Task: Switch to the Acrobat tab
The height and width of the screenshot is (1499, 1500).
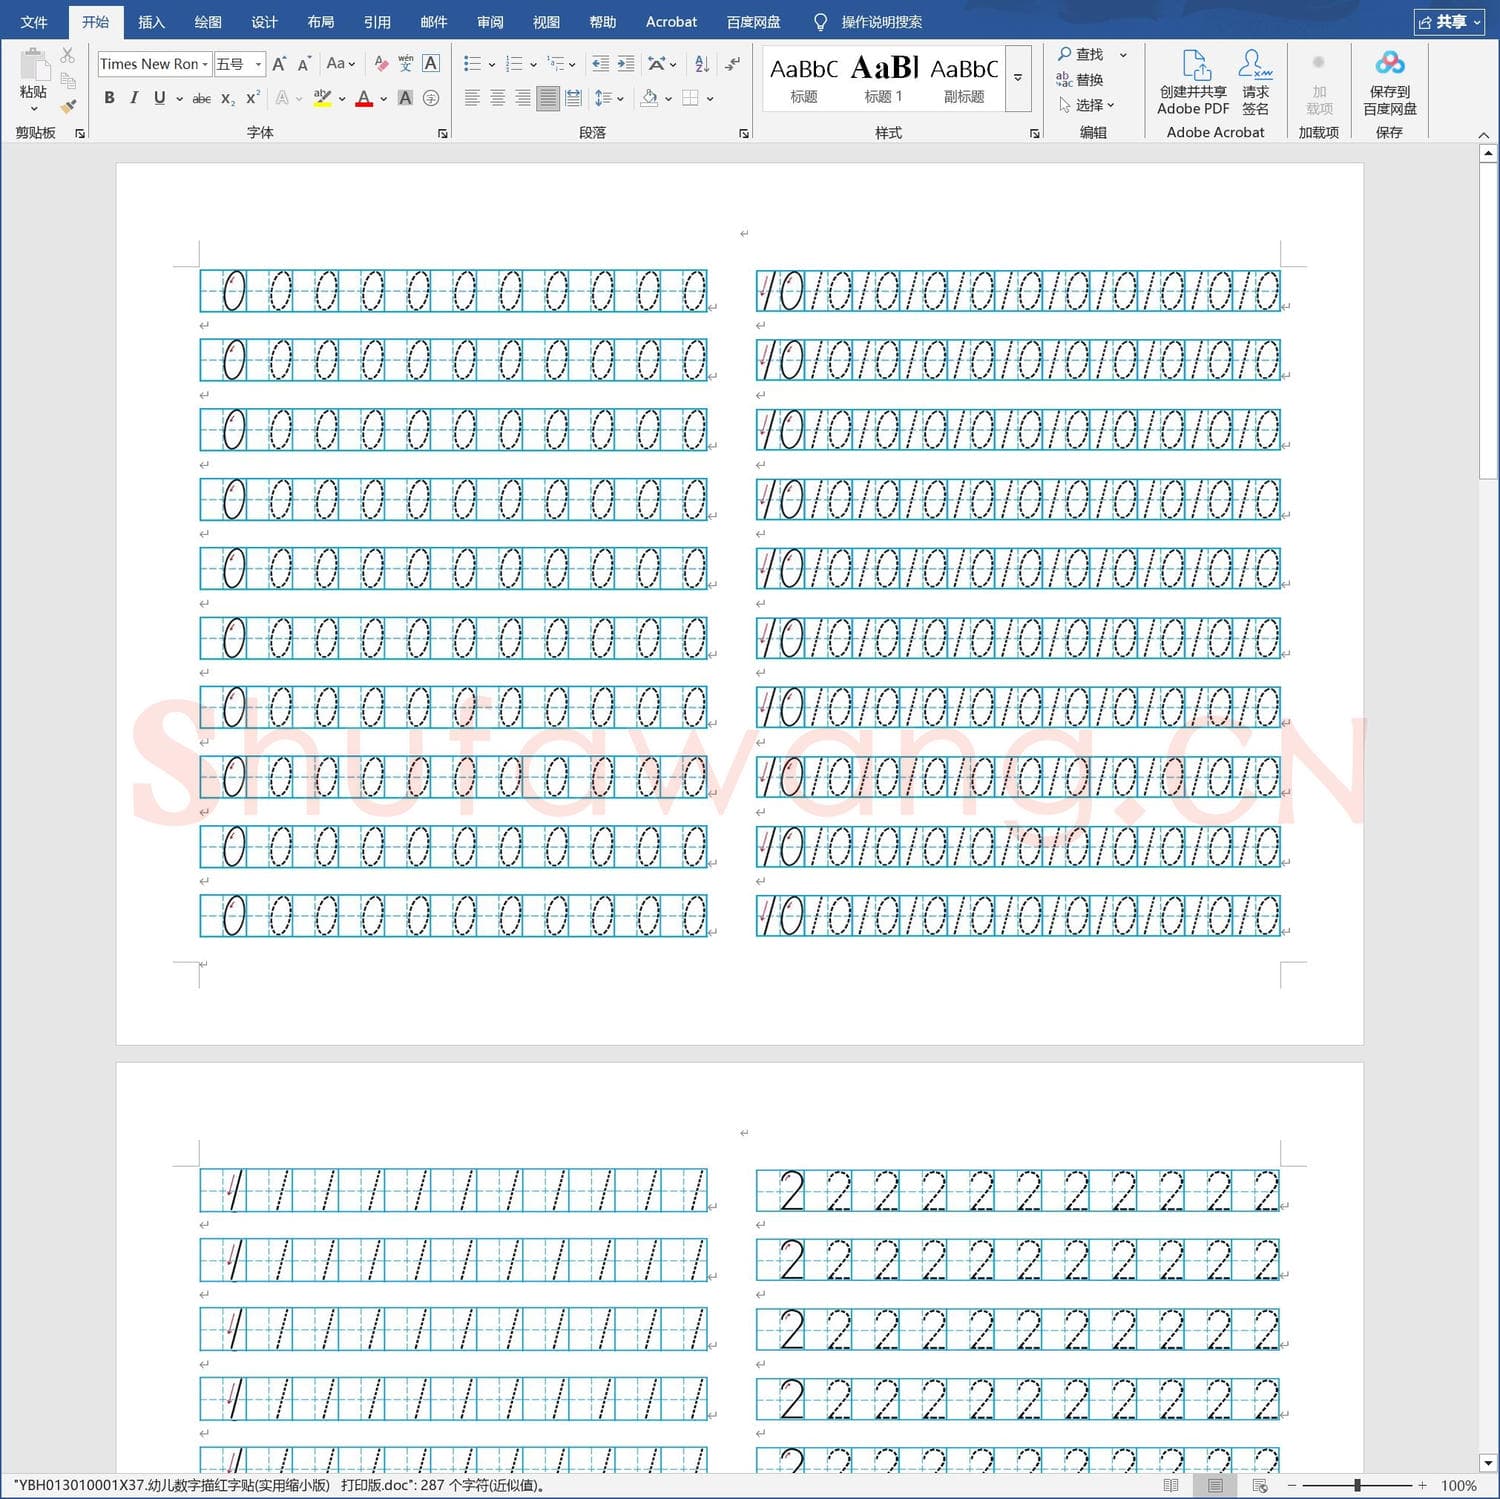Action: pos(671,22)
